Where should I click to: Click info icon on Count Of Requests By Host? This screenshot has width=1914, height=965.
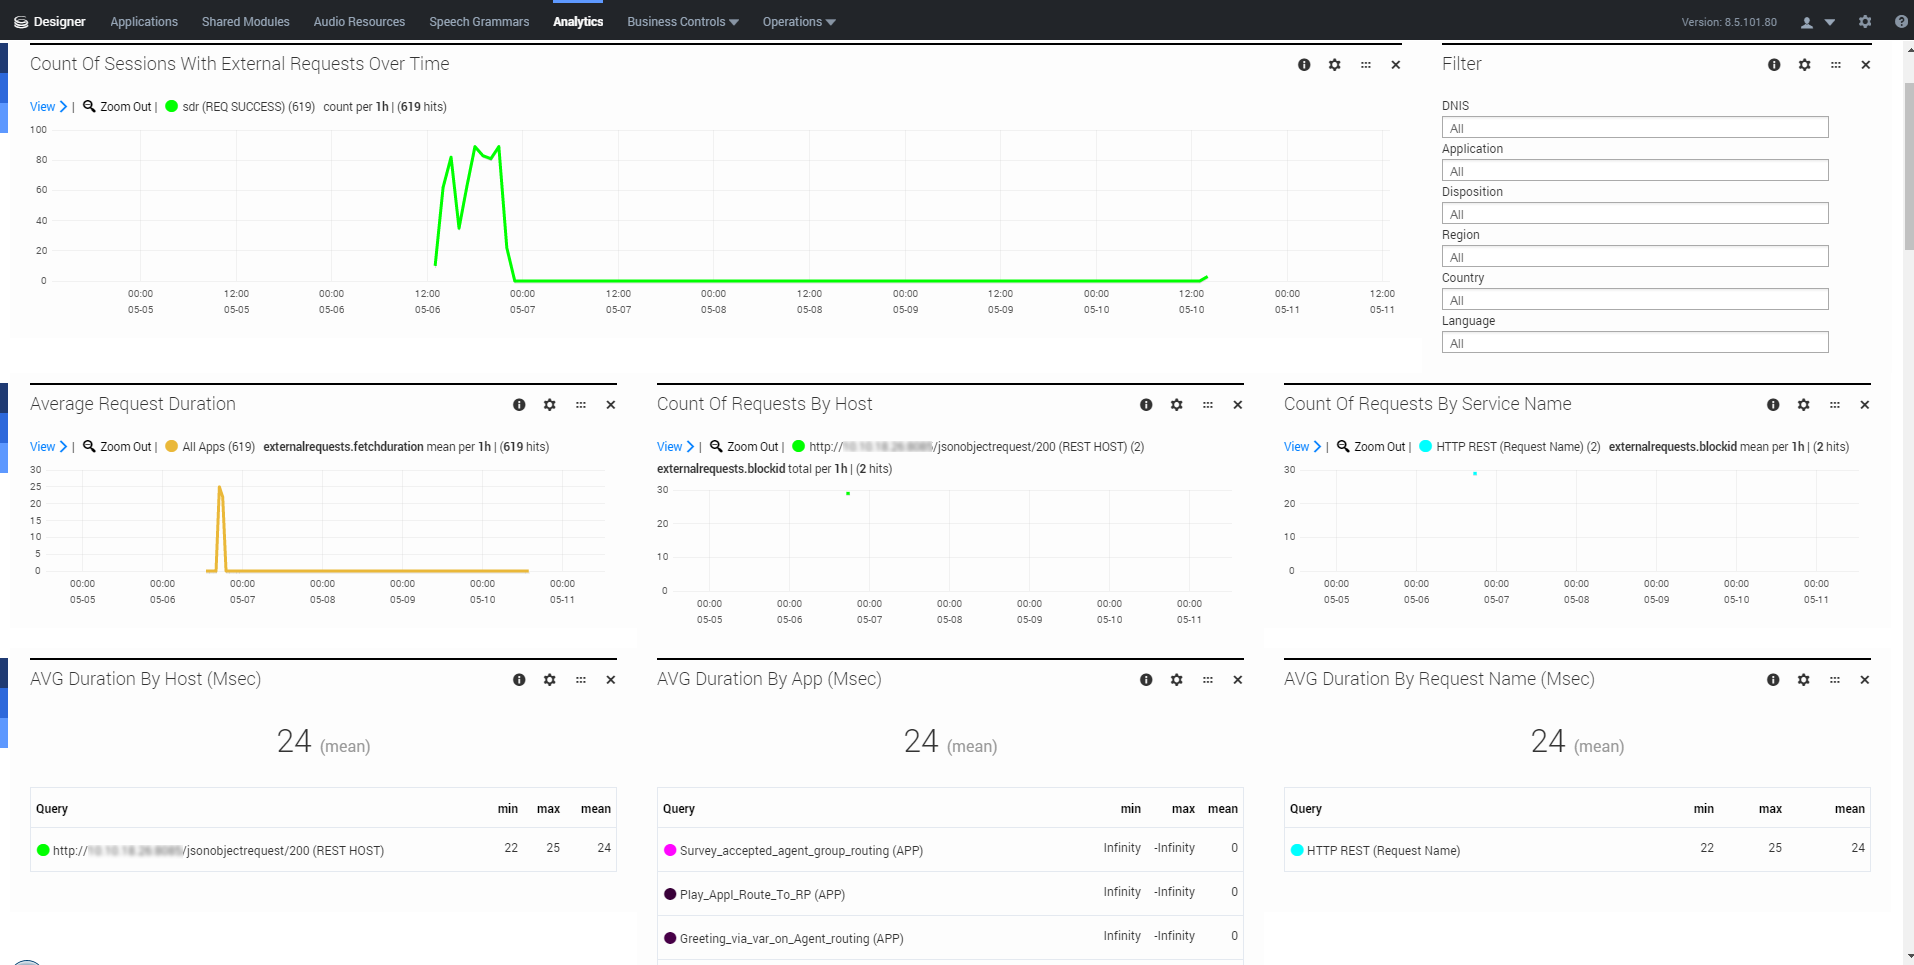(1146, 405)
